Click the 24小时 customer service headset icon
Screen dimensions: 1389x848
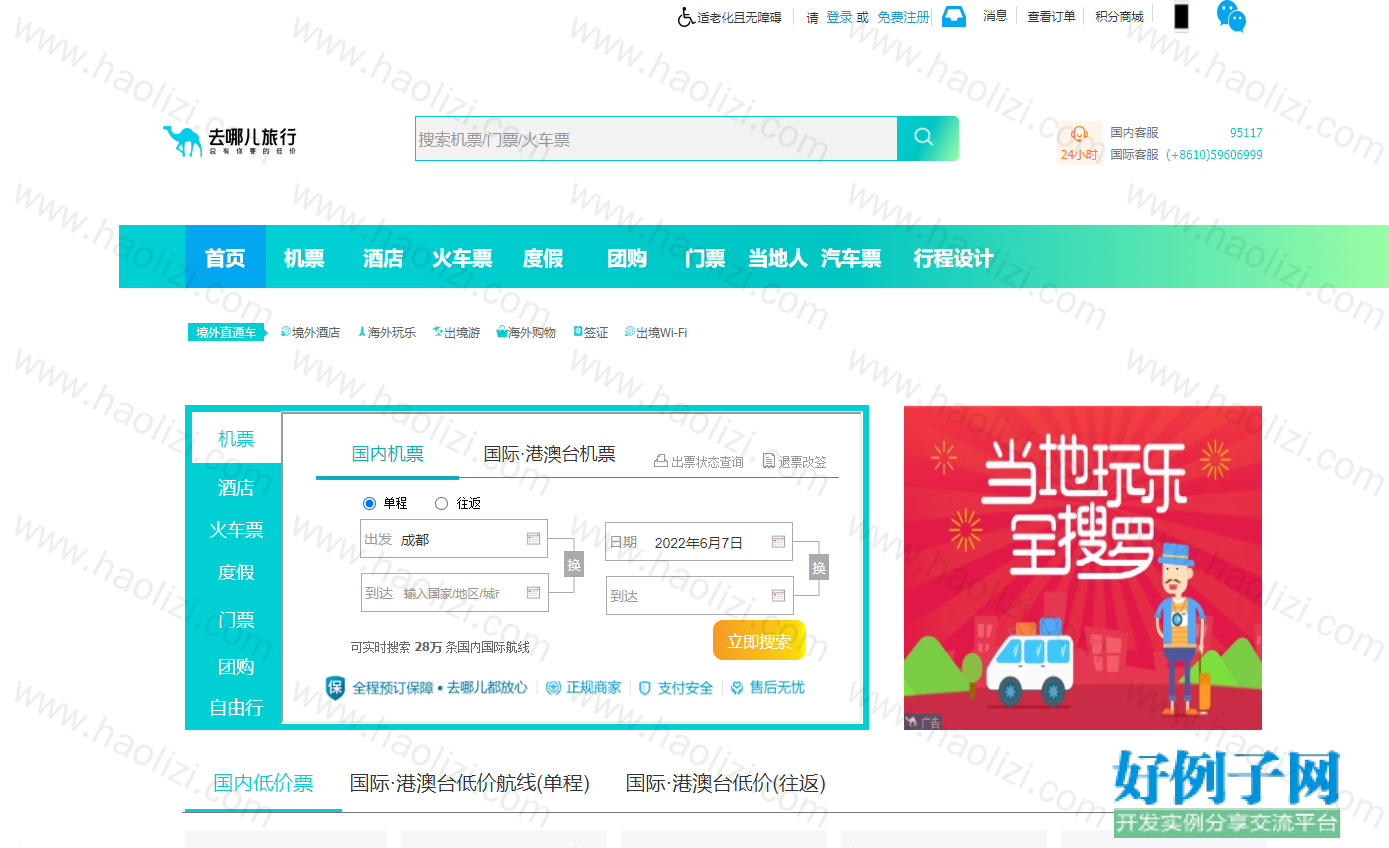[1079, 143]
